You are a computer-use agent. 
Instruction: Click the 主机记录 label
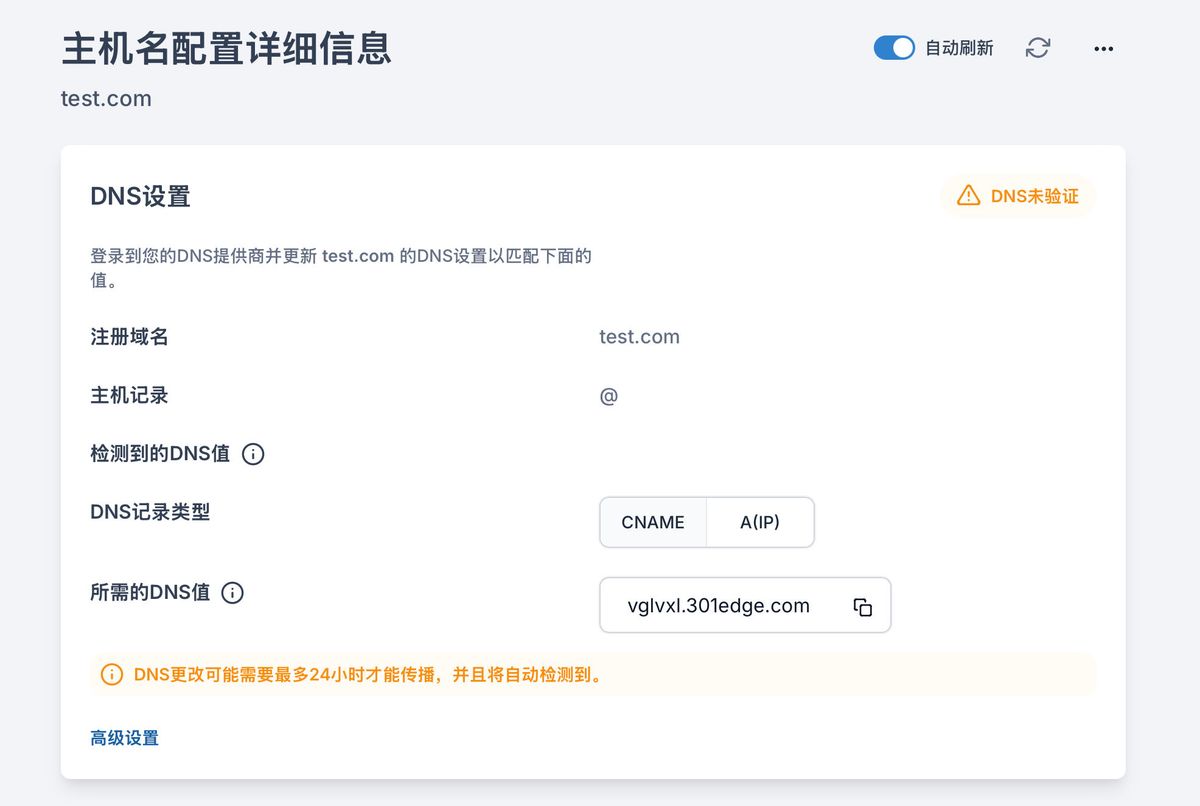point(129,396)
